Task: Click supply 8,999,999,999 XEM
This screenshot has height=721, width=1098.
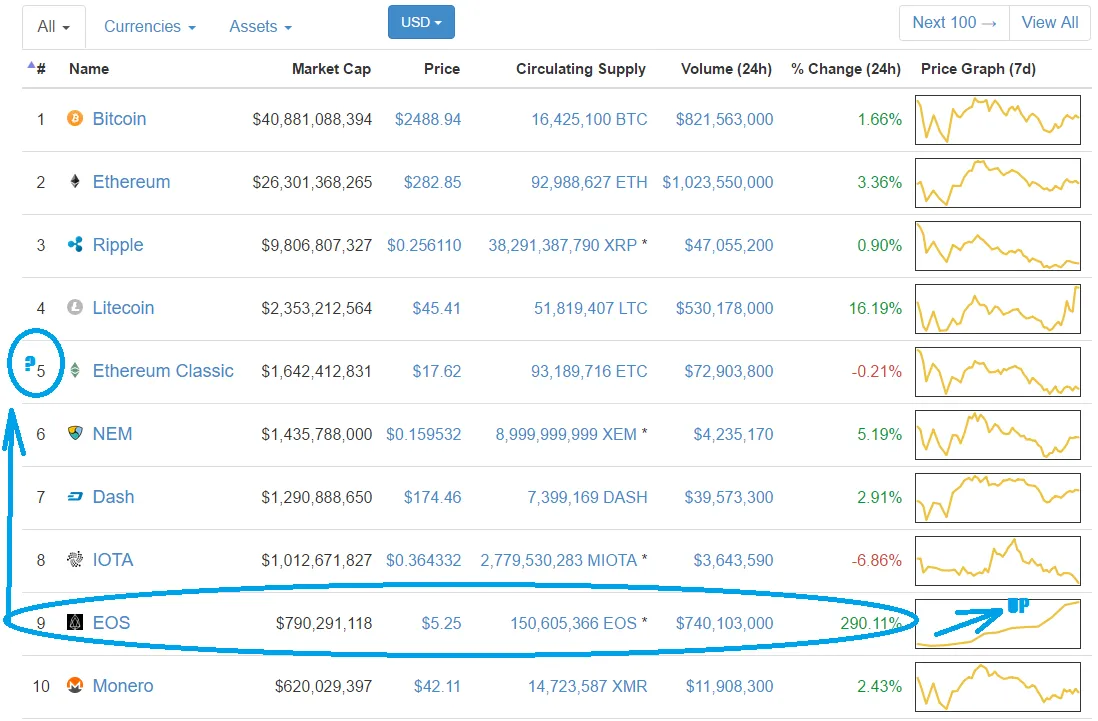Action: point(566,434)
